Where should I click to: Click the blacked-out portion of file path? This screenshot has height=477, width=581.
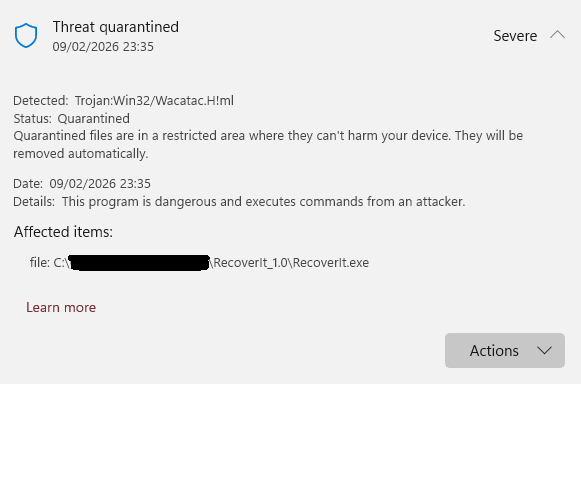point(139,262)
